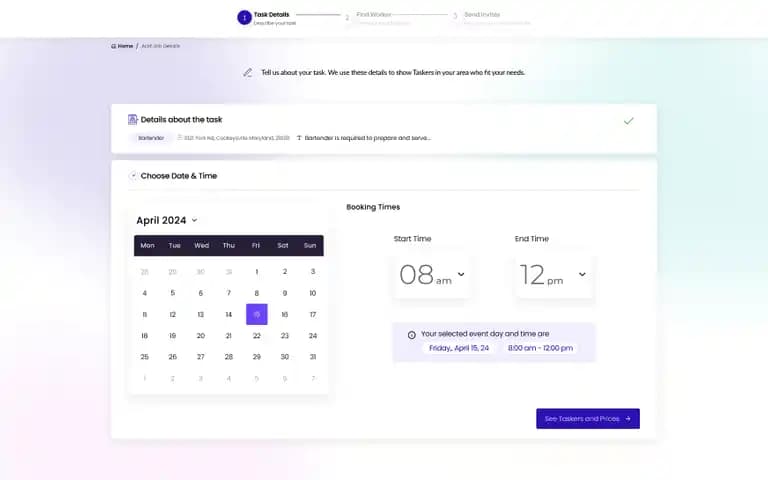Click the Bartender is required description text

[x=368, y=138]
